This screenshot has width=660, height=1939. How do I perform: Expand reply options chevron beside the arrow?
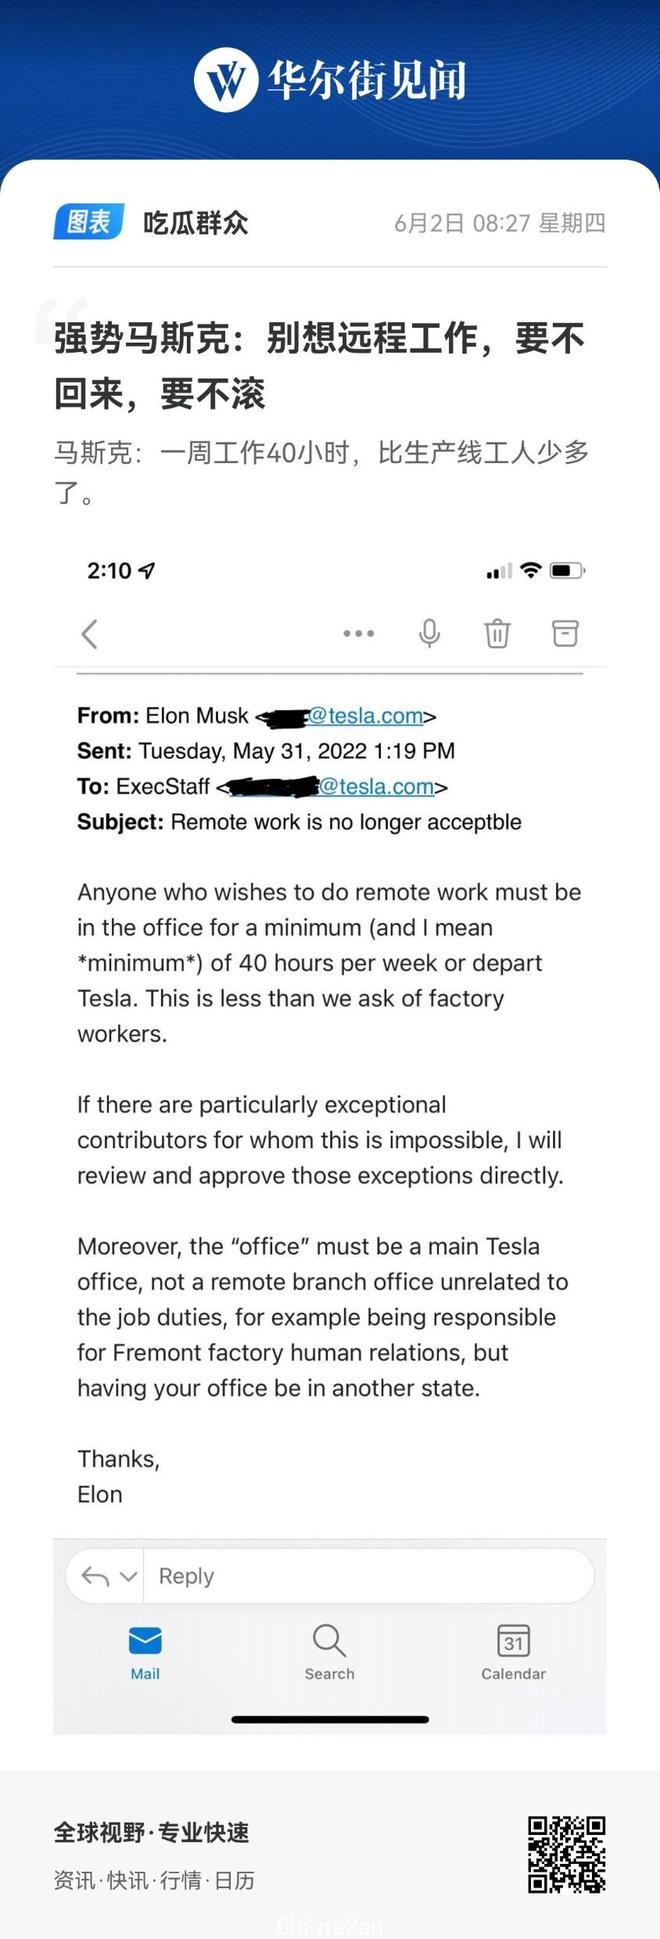pyautogui.click(x=128, y=1577)
